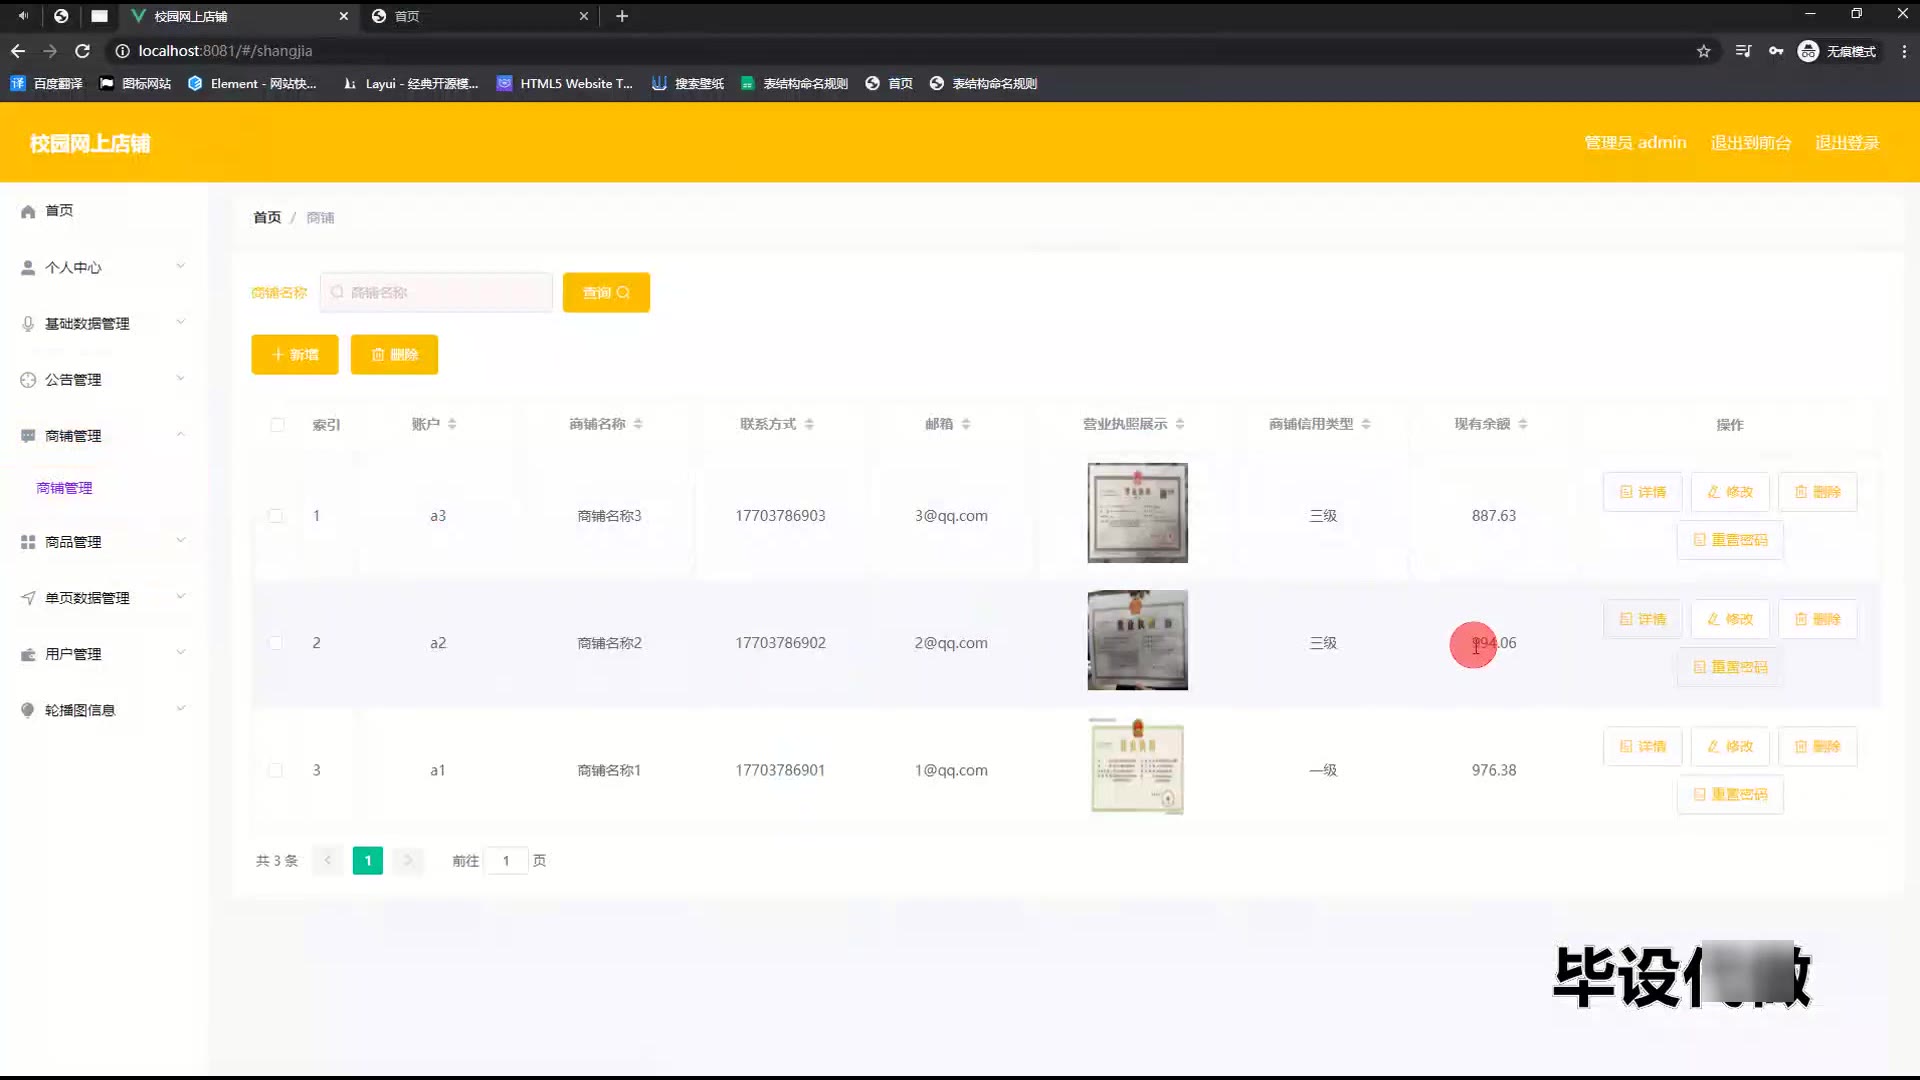Viewport: 1920px width, 1080px height.
Task: Sort by 邮箱 column
Action: coord(966,424)
